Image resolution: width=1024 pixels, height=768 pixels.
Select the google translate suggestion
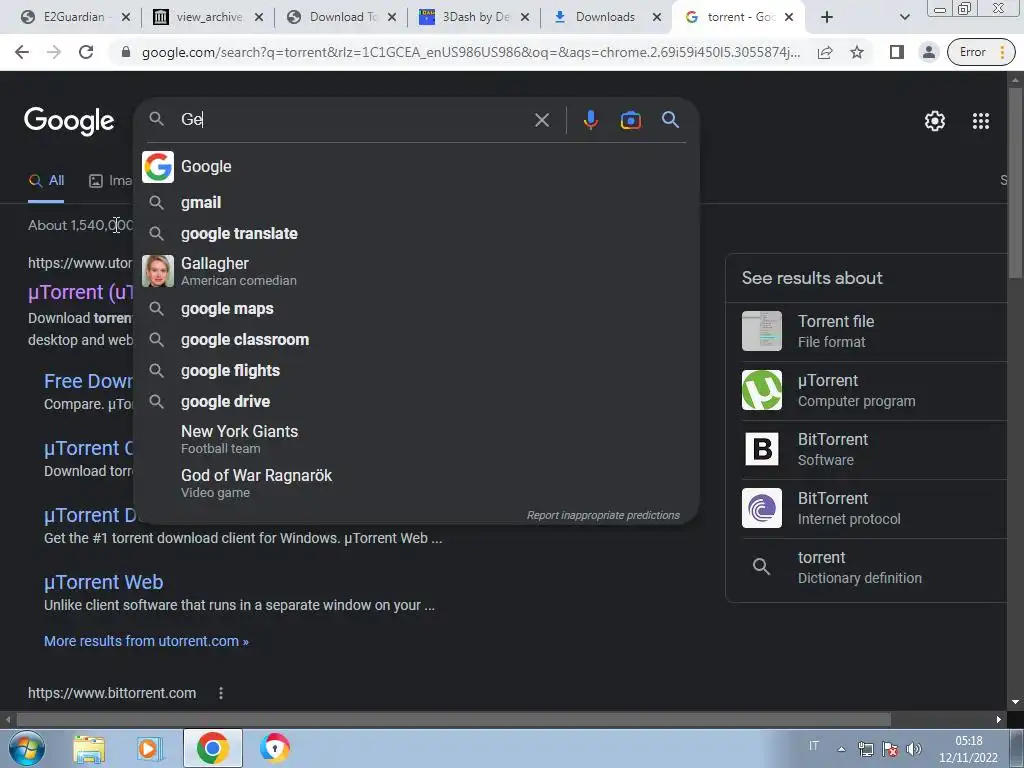(417, 233)
